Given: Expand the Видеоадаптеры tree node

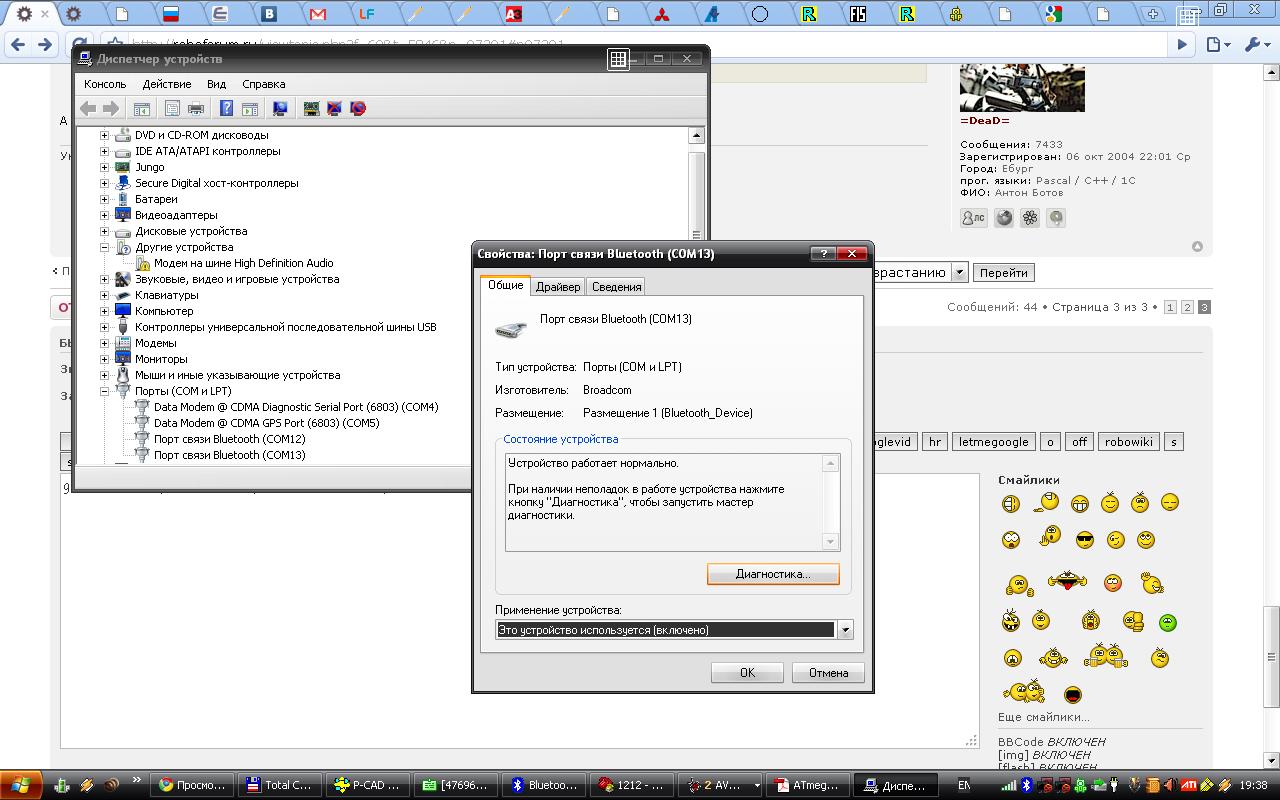Looking at the screenshot, I should [x=104, y=215].
